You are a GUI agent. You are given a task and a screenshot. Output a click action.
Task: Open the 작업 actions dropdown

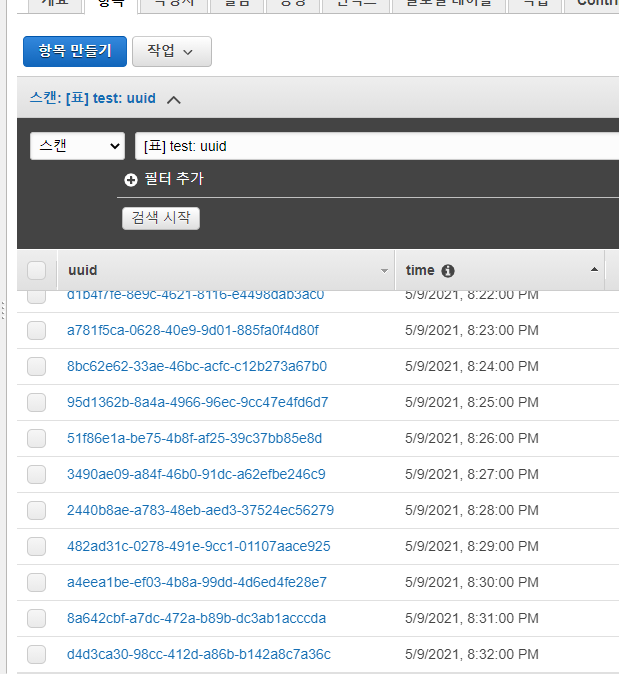(171, 51)
